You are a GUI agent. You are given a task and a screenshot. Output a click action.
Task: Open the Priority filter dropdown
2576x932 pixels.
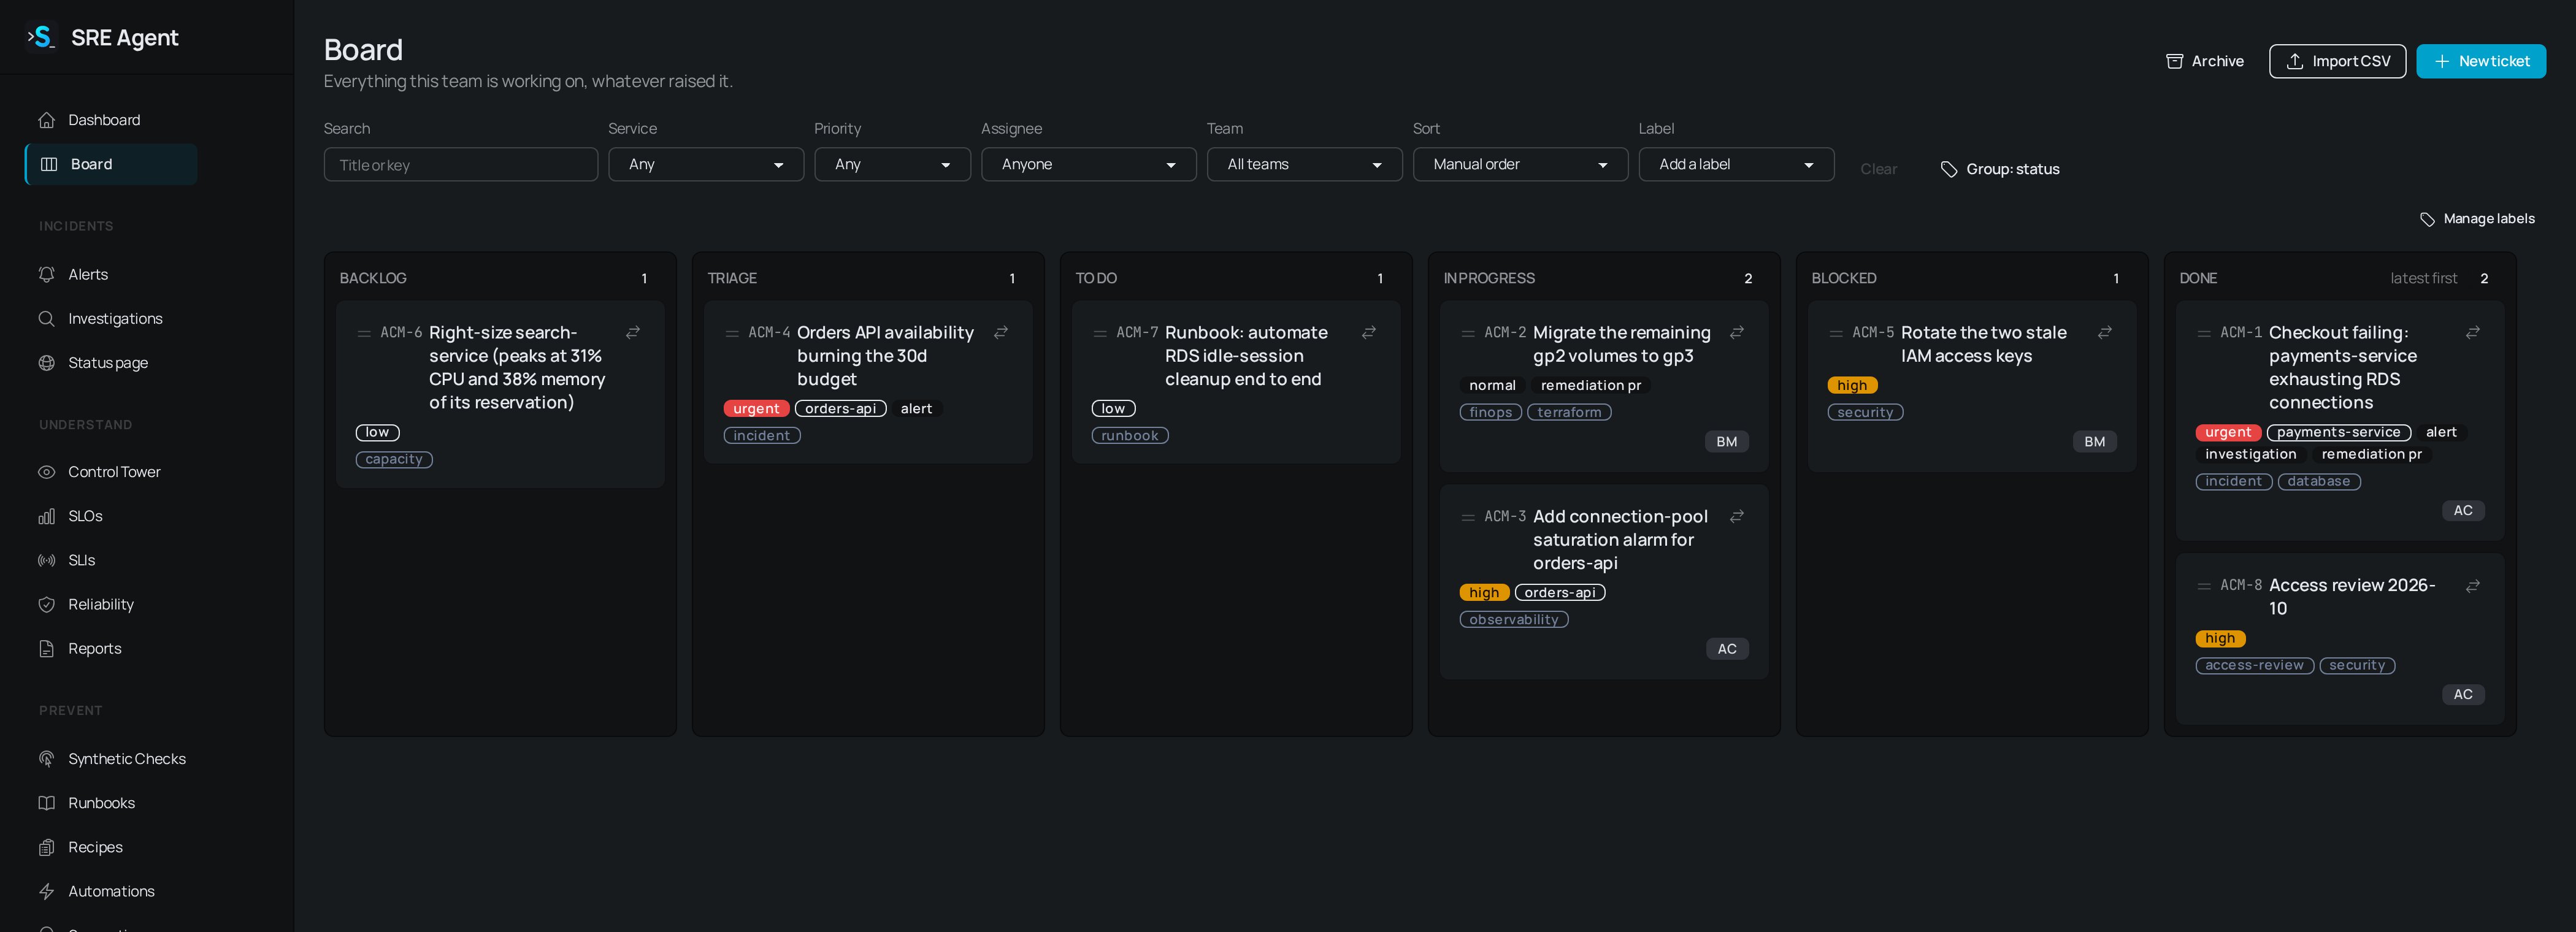click(892, 164)
